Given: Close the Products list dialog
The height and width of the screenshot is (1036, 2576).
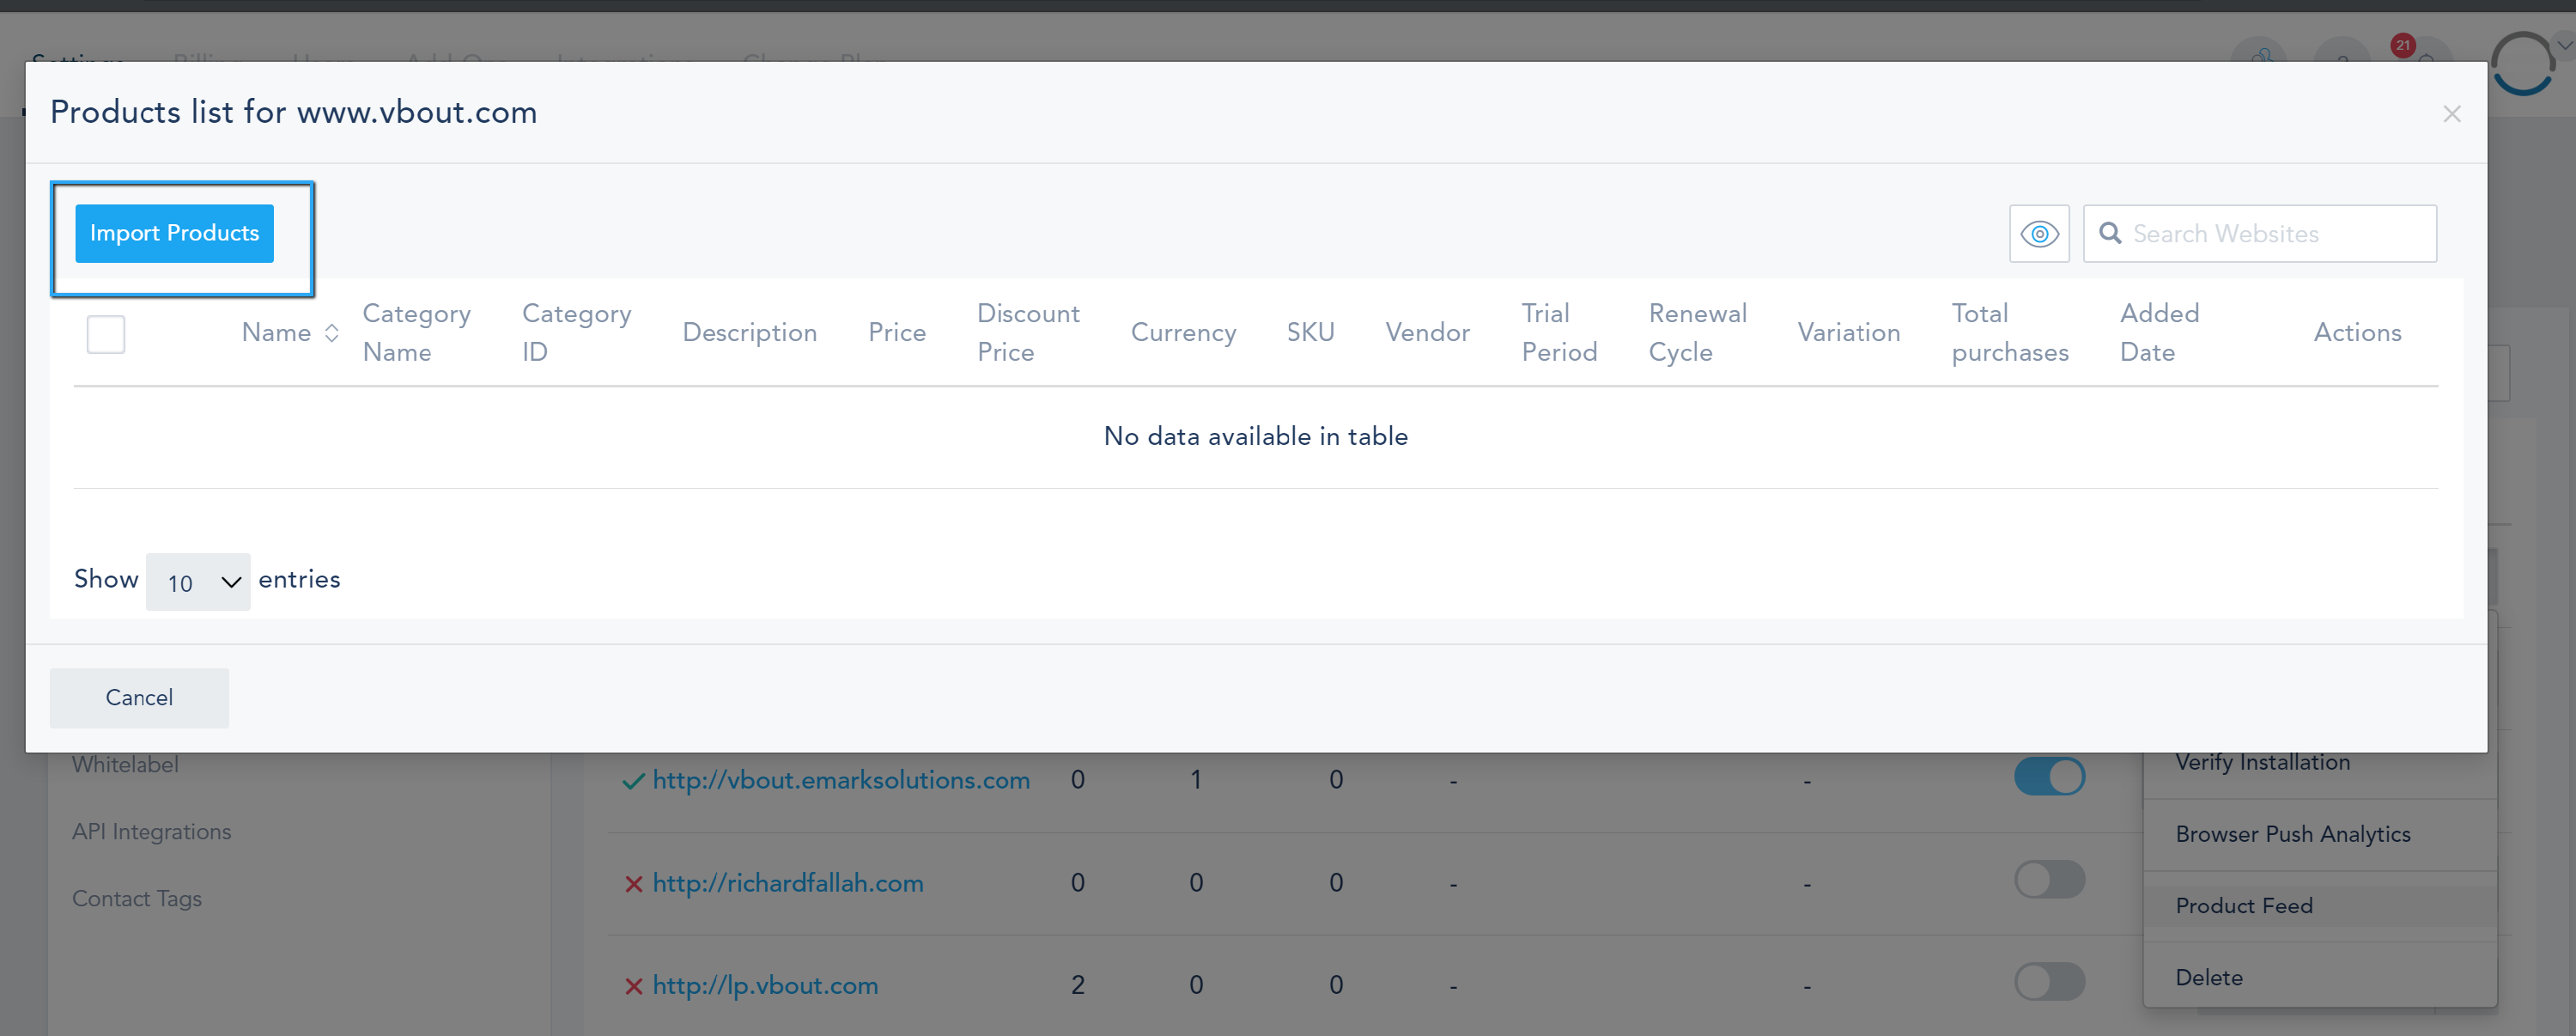Looking at the screenshot, I should pos(2451,114).
